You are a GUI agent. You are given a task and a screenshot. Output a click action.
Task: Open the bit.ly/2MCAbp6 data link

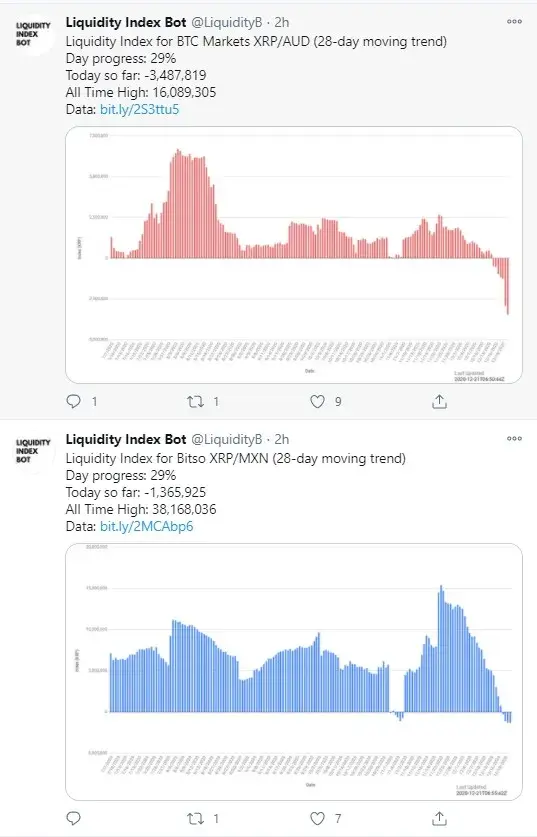pos(146,526)
